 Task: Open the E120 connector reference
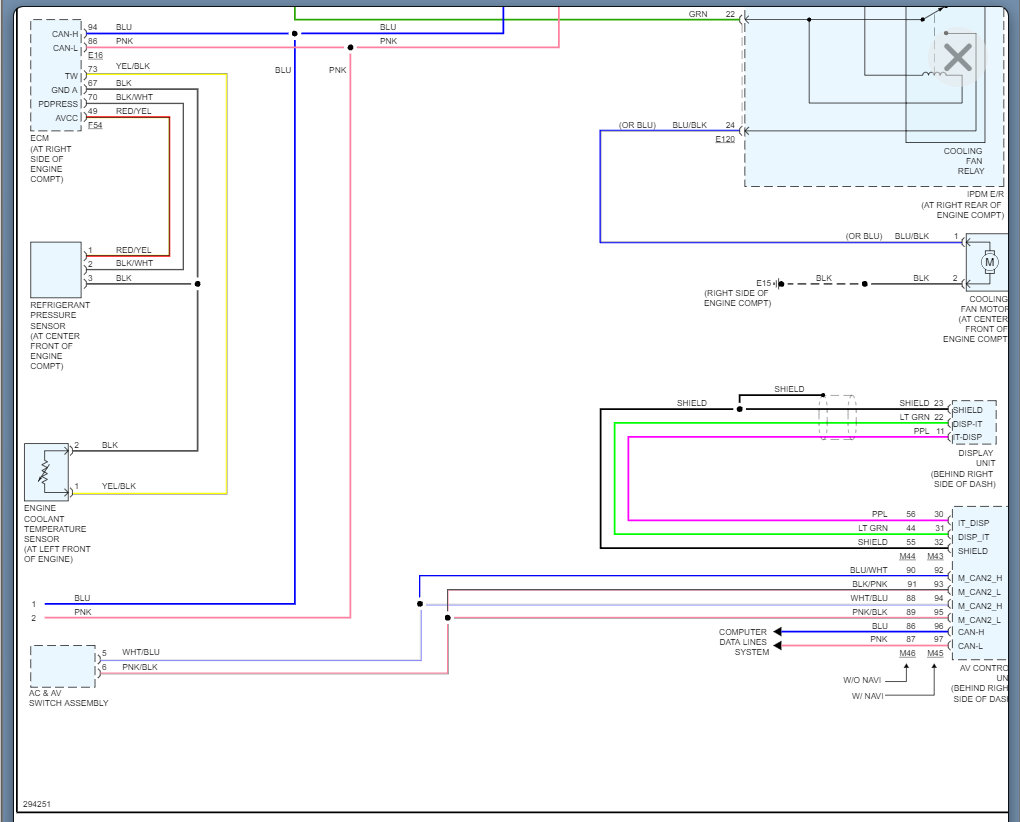[x=725, y=139]
